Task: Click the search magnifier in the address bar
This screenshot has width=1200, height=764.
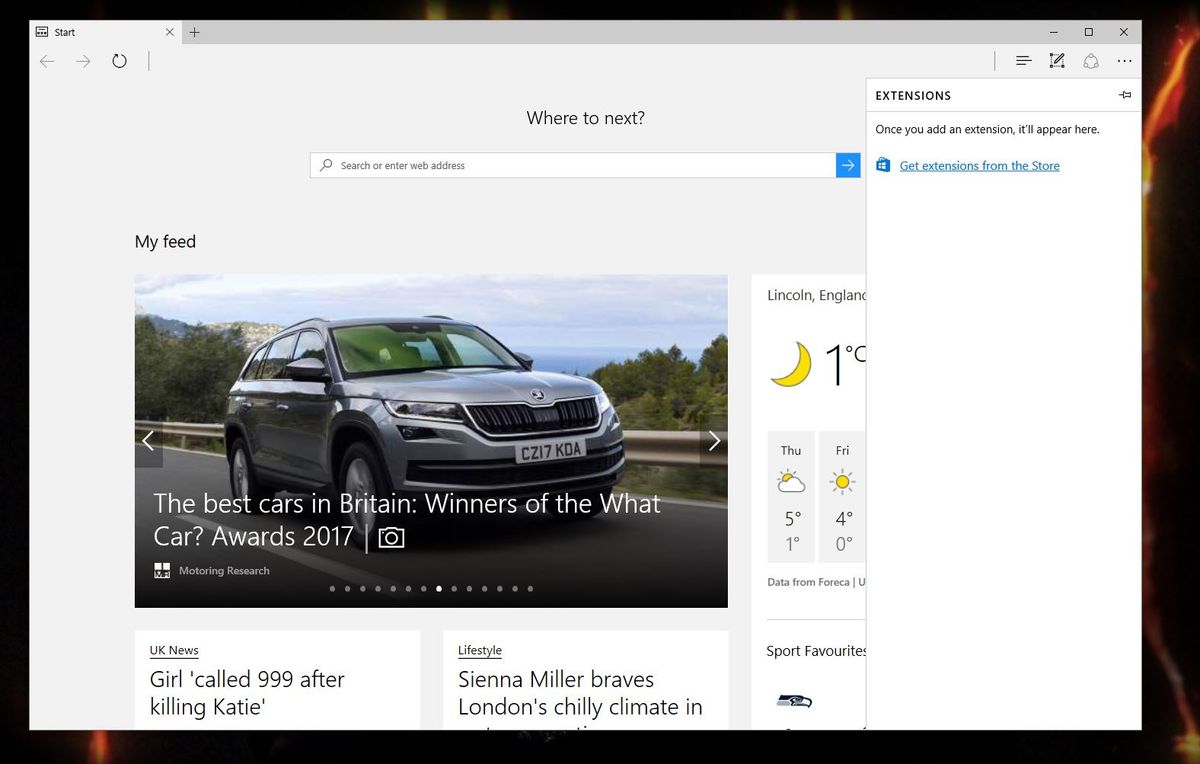Action: coord(327,165)
